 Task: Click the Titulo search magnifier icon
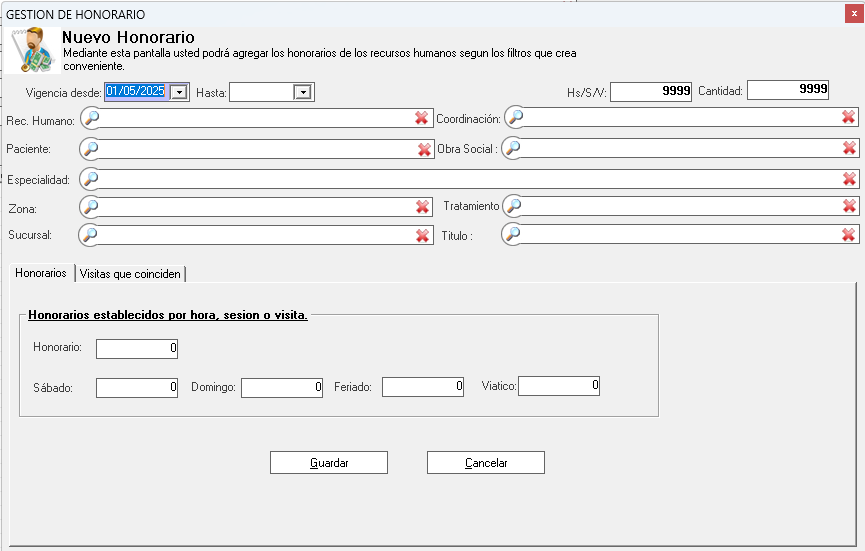pos(513,234)
